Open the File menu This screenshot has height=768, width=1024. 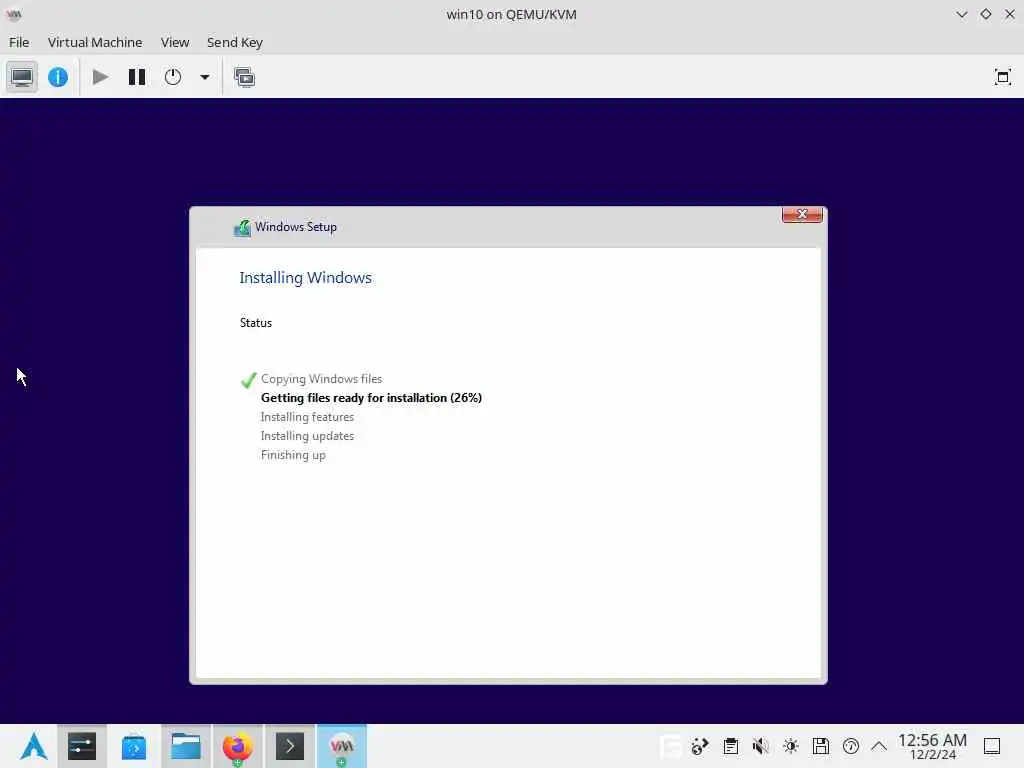point(19,42)
